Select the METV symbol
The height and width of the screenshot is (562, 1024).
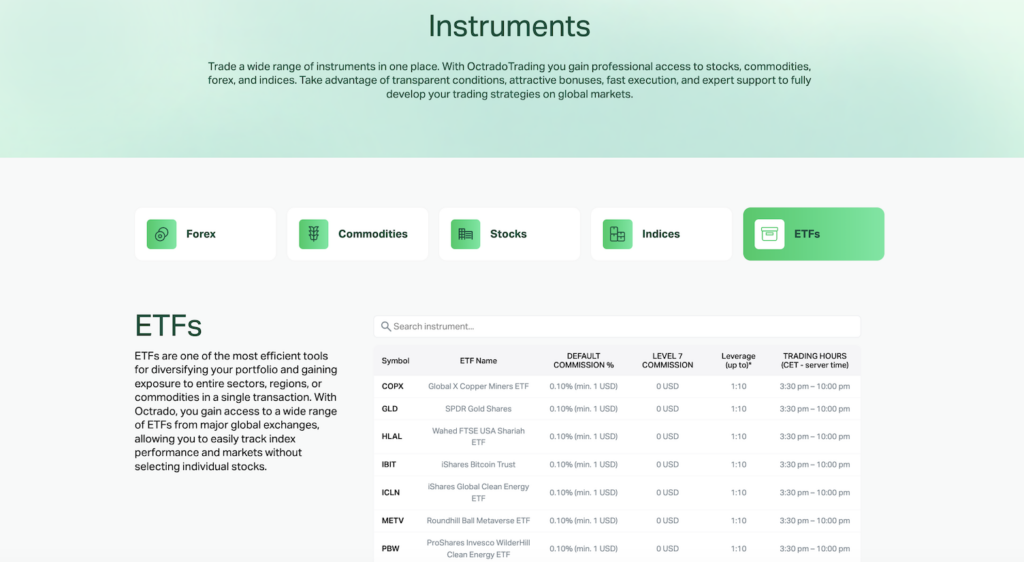click(392, 521)
